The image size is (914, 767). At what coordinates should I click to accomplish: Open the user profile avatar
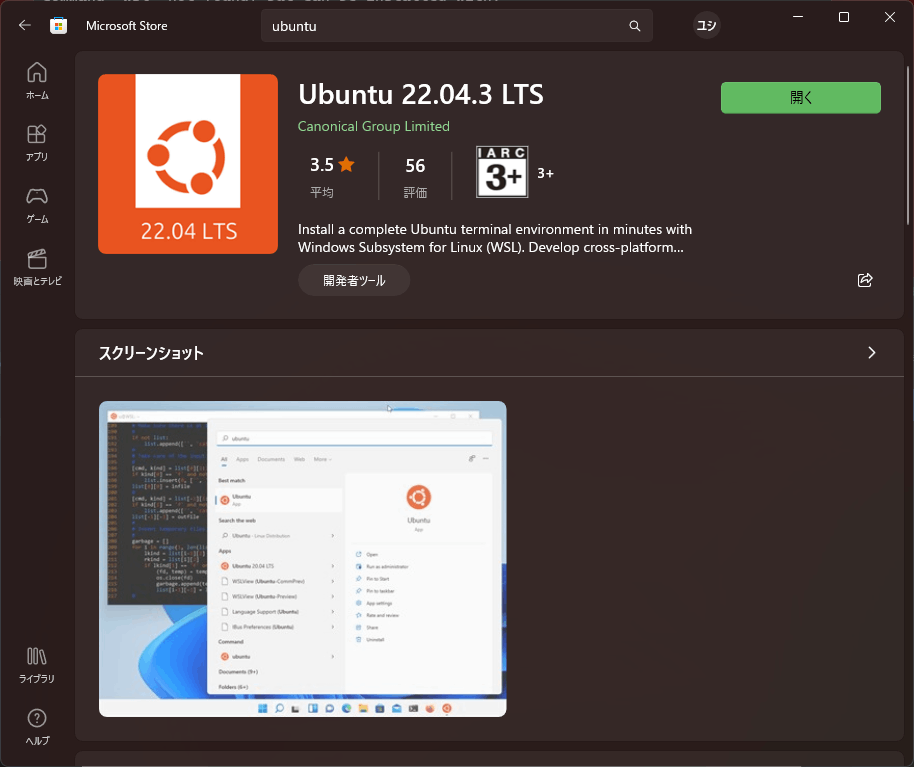706,26
